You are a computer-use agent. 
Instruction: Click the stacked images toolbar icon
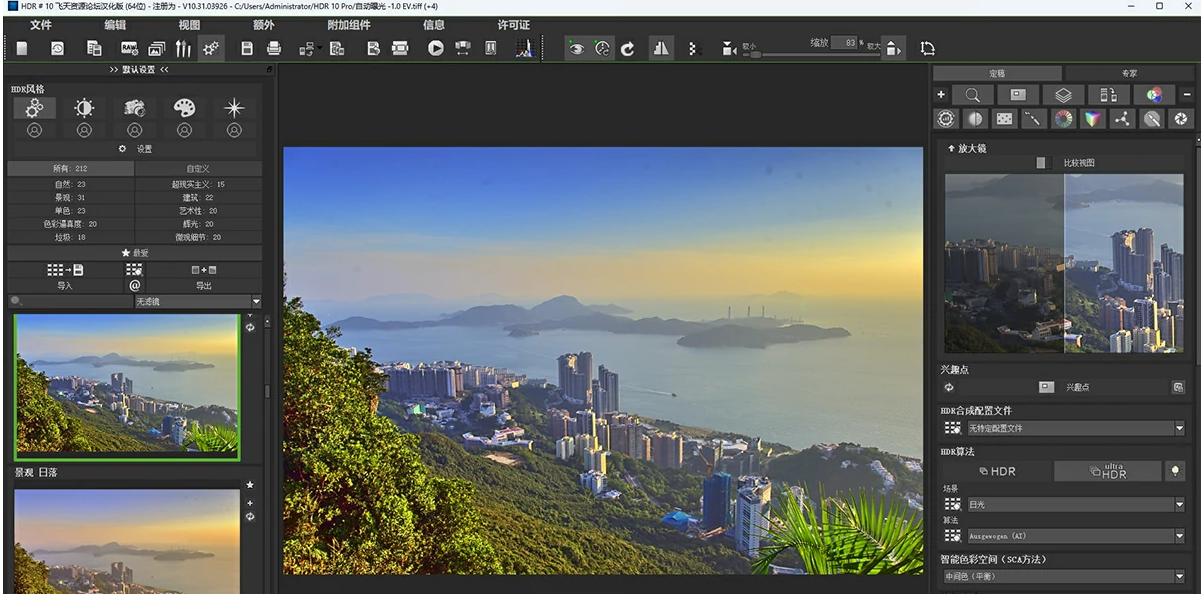(157, 48)
